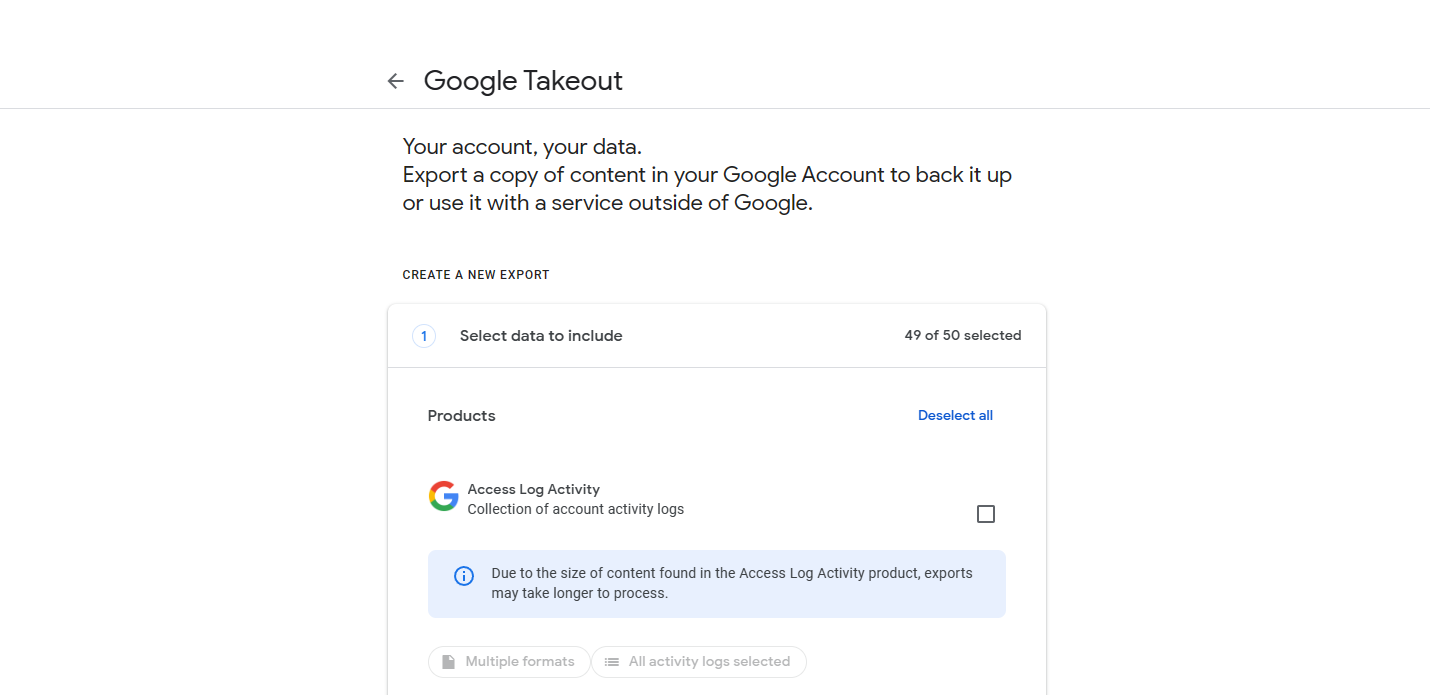The width and height of the screenshot is (1430, 695).
Task: Click the step 1 circle badge
Action: pyautogui.click(x=424, y=336)
